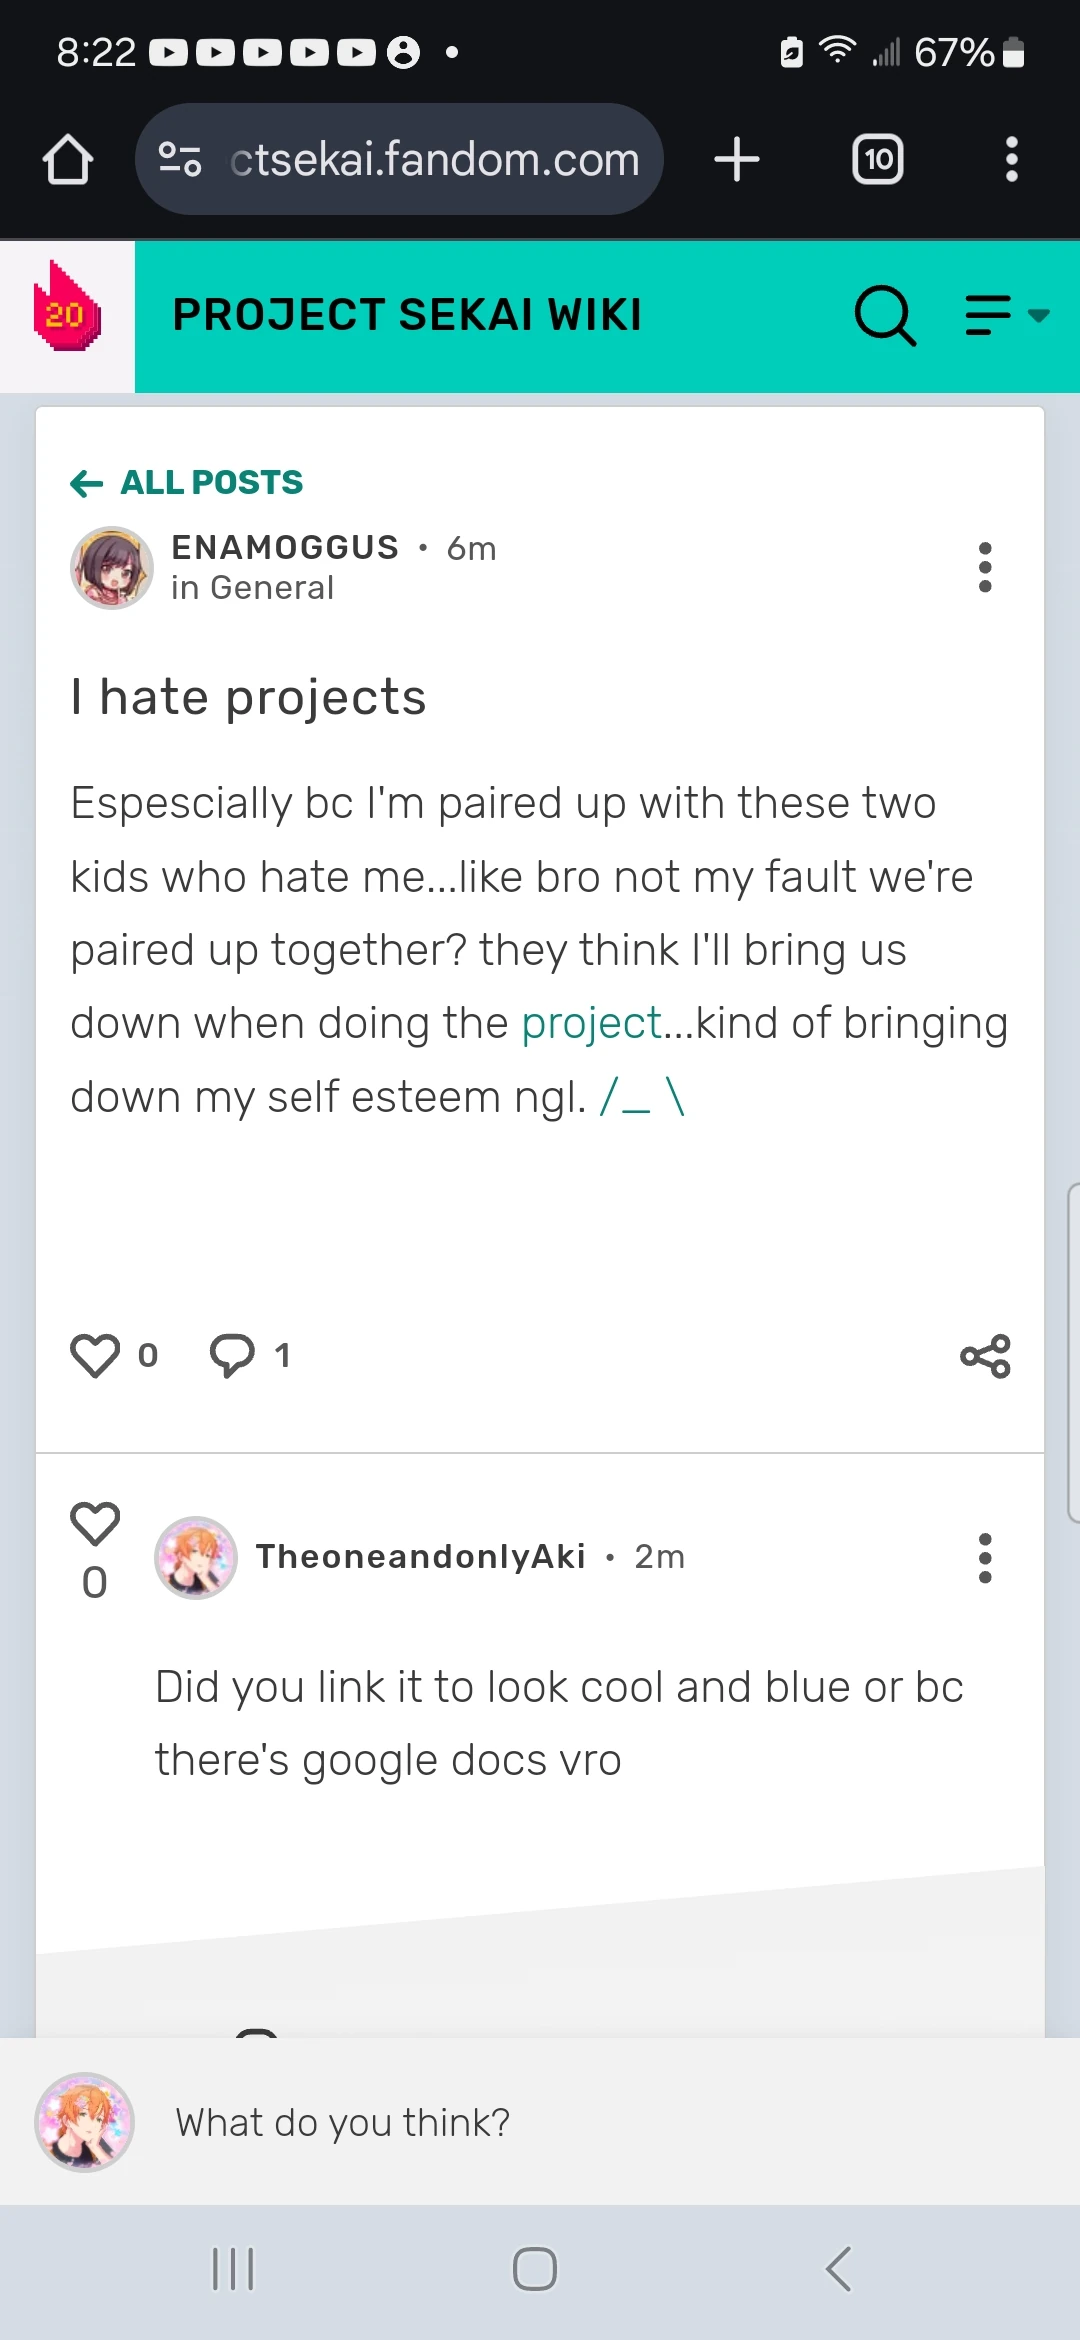Open ENAMOGGUS profile avatar

click(111, 568)
